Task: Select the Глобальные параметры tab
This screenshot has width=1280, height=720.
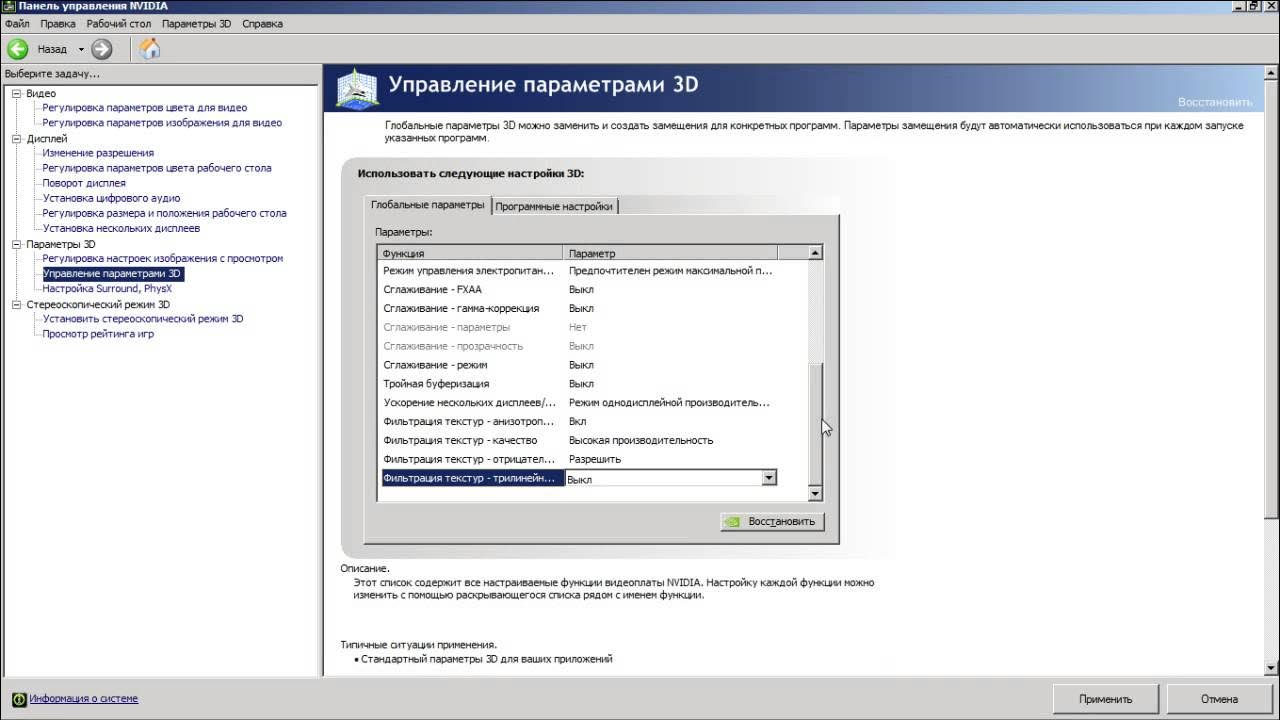Action: pyautogui.click(x=428, y=205)
